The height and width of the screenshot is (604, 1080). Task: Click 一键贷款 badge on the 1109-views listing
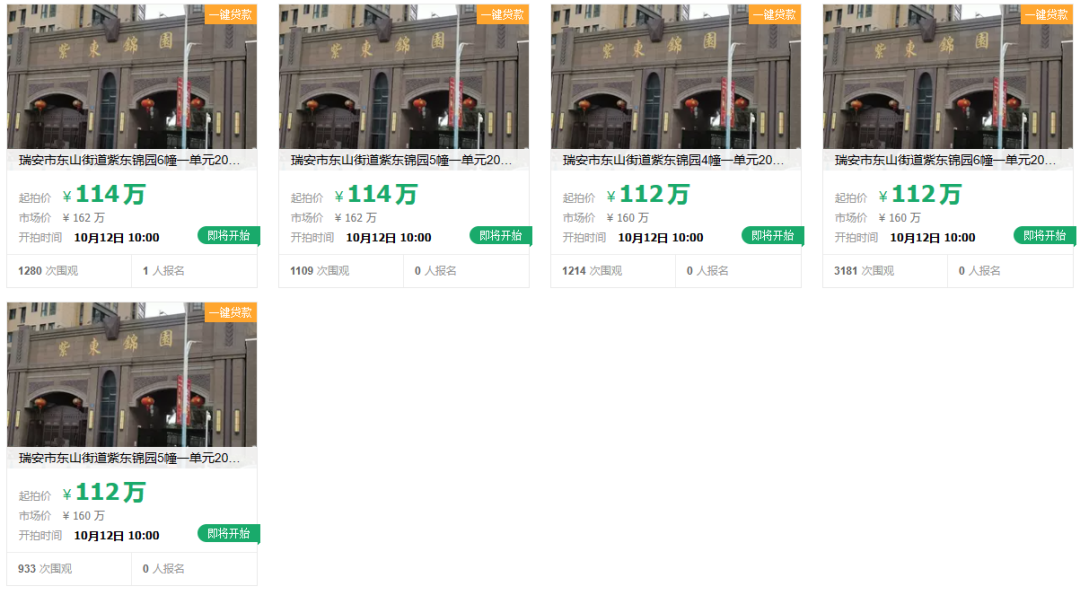(503, 14)
